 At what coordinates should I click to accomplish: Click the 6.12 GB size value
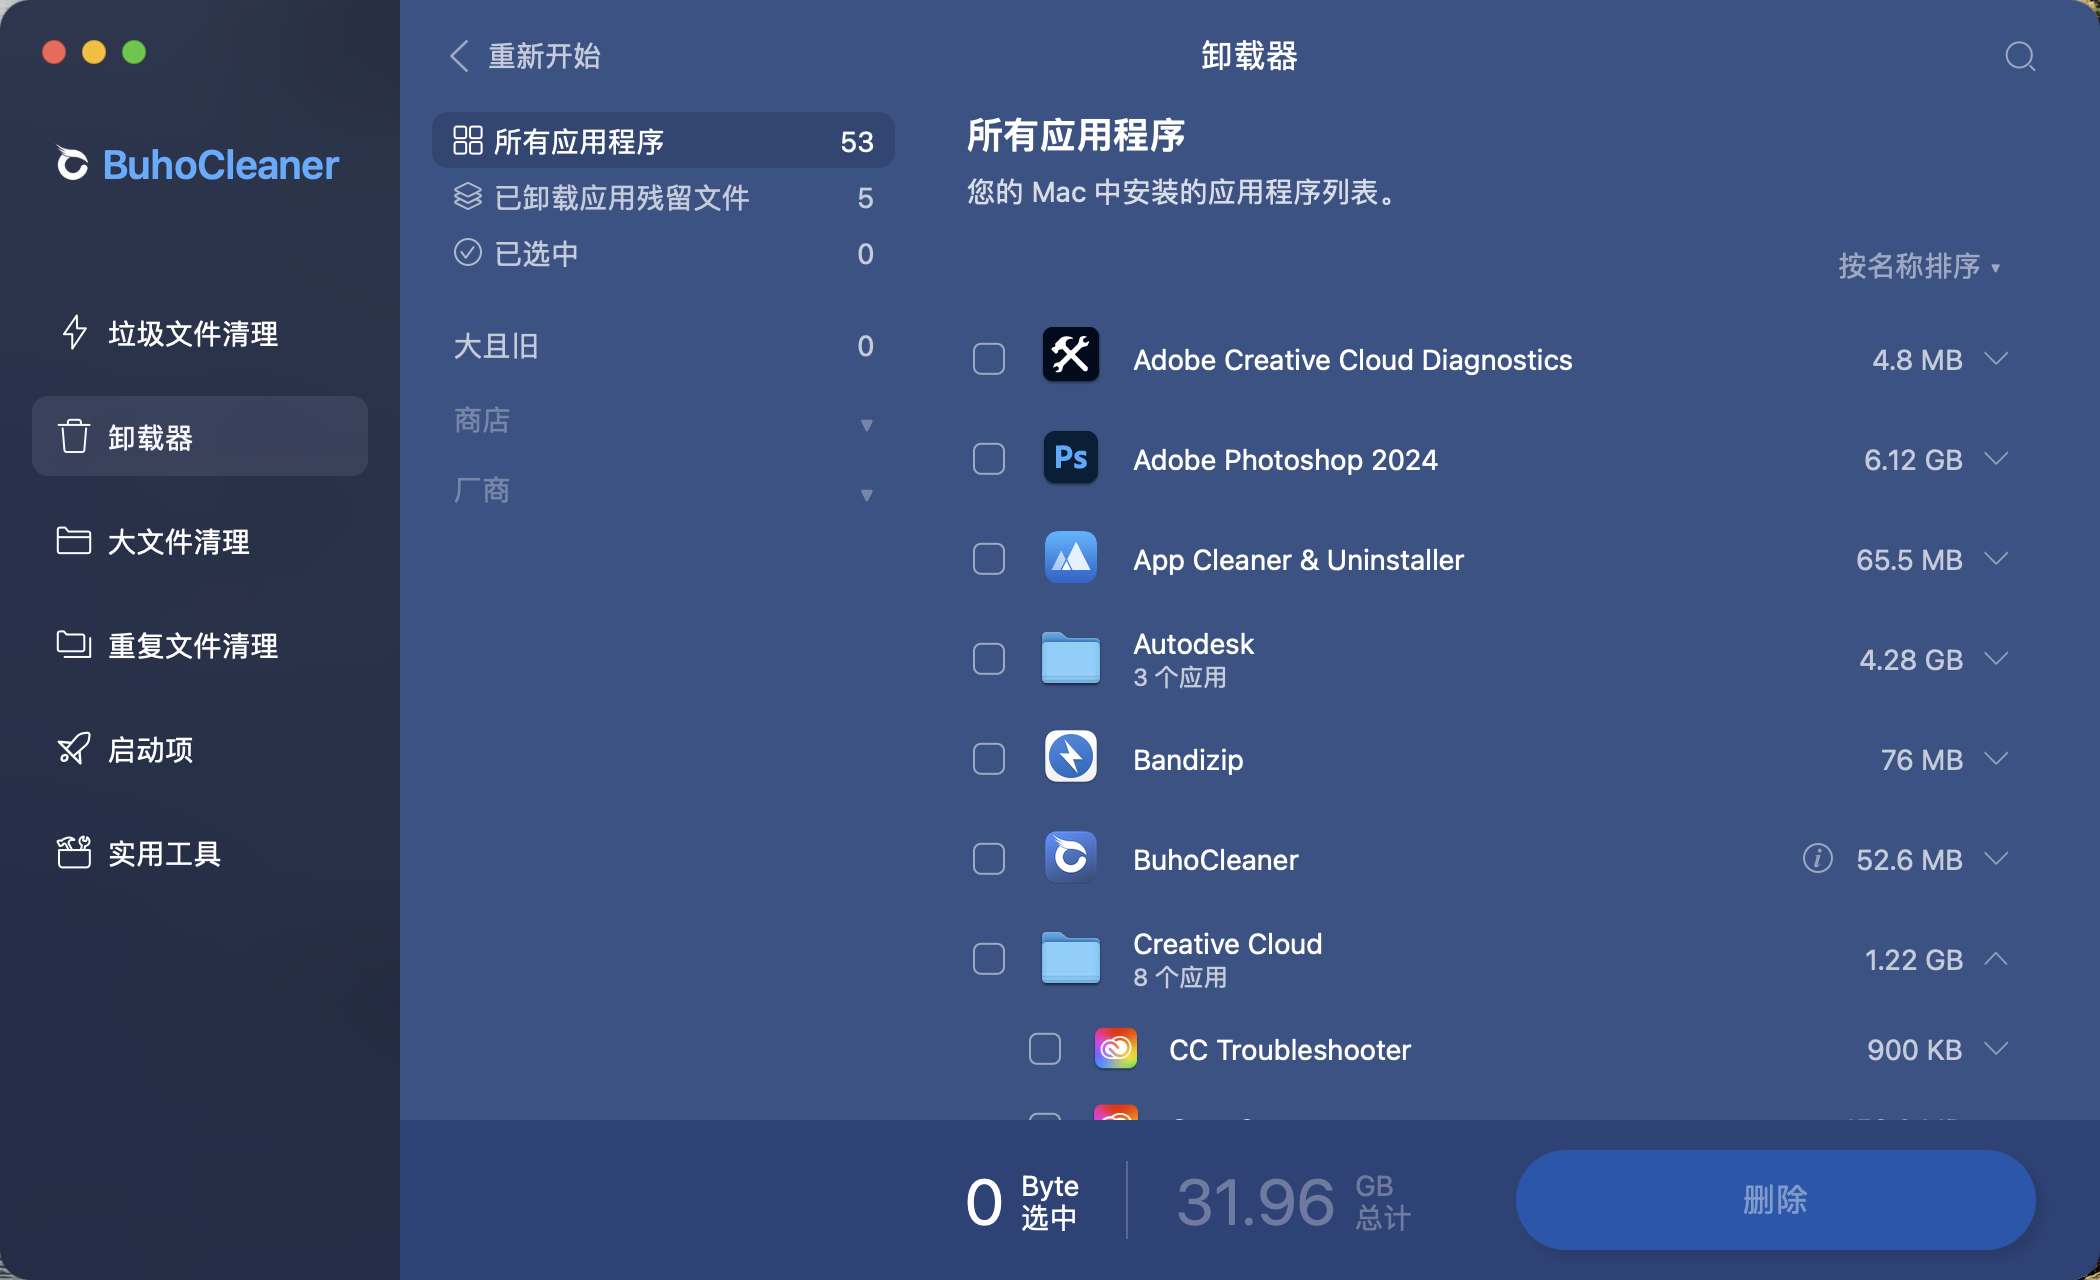[x=1913, y=459]
